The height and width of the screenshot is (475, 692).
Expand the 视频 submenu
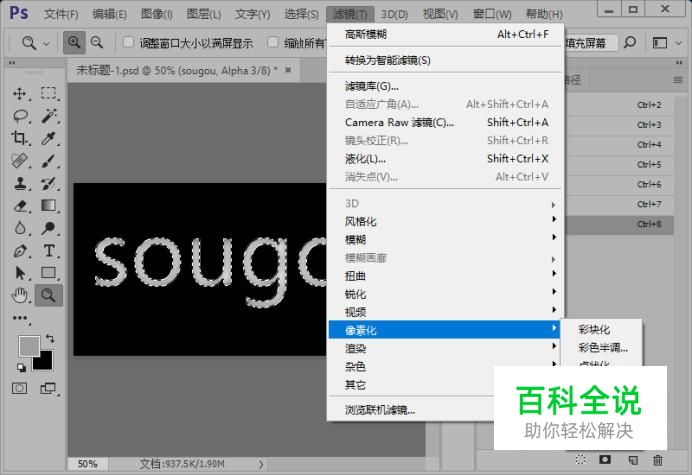(444, 312)
